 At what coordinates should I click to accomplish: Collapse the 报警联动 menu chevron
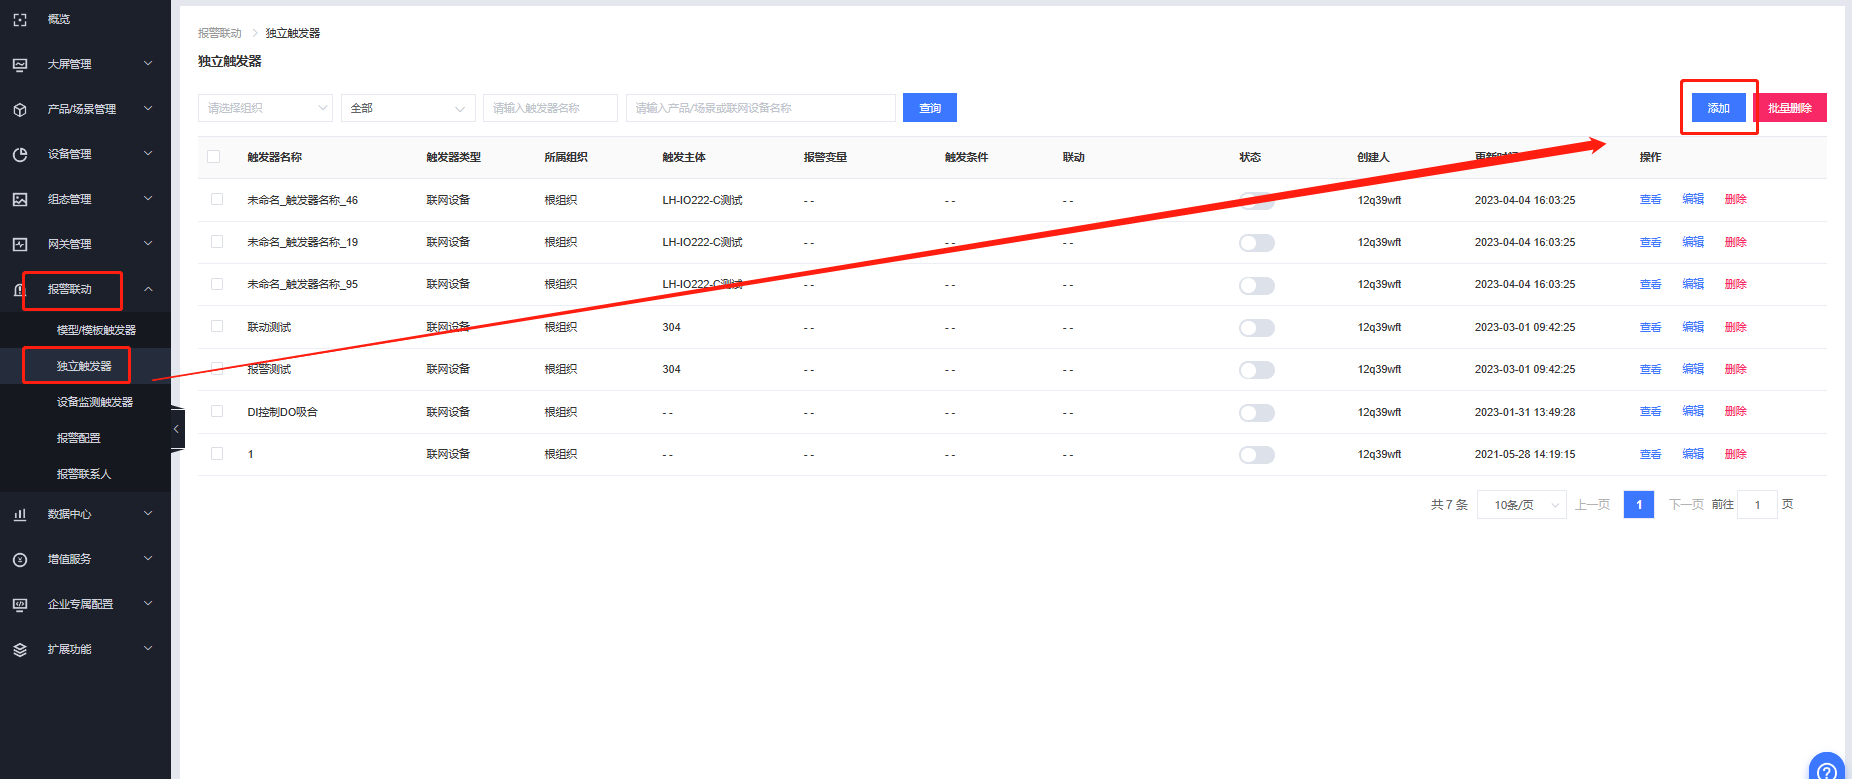tap(148, 289)
